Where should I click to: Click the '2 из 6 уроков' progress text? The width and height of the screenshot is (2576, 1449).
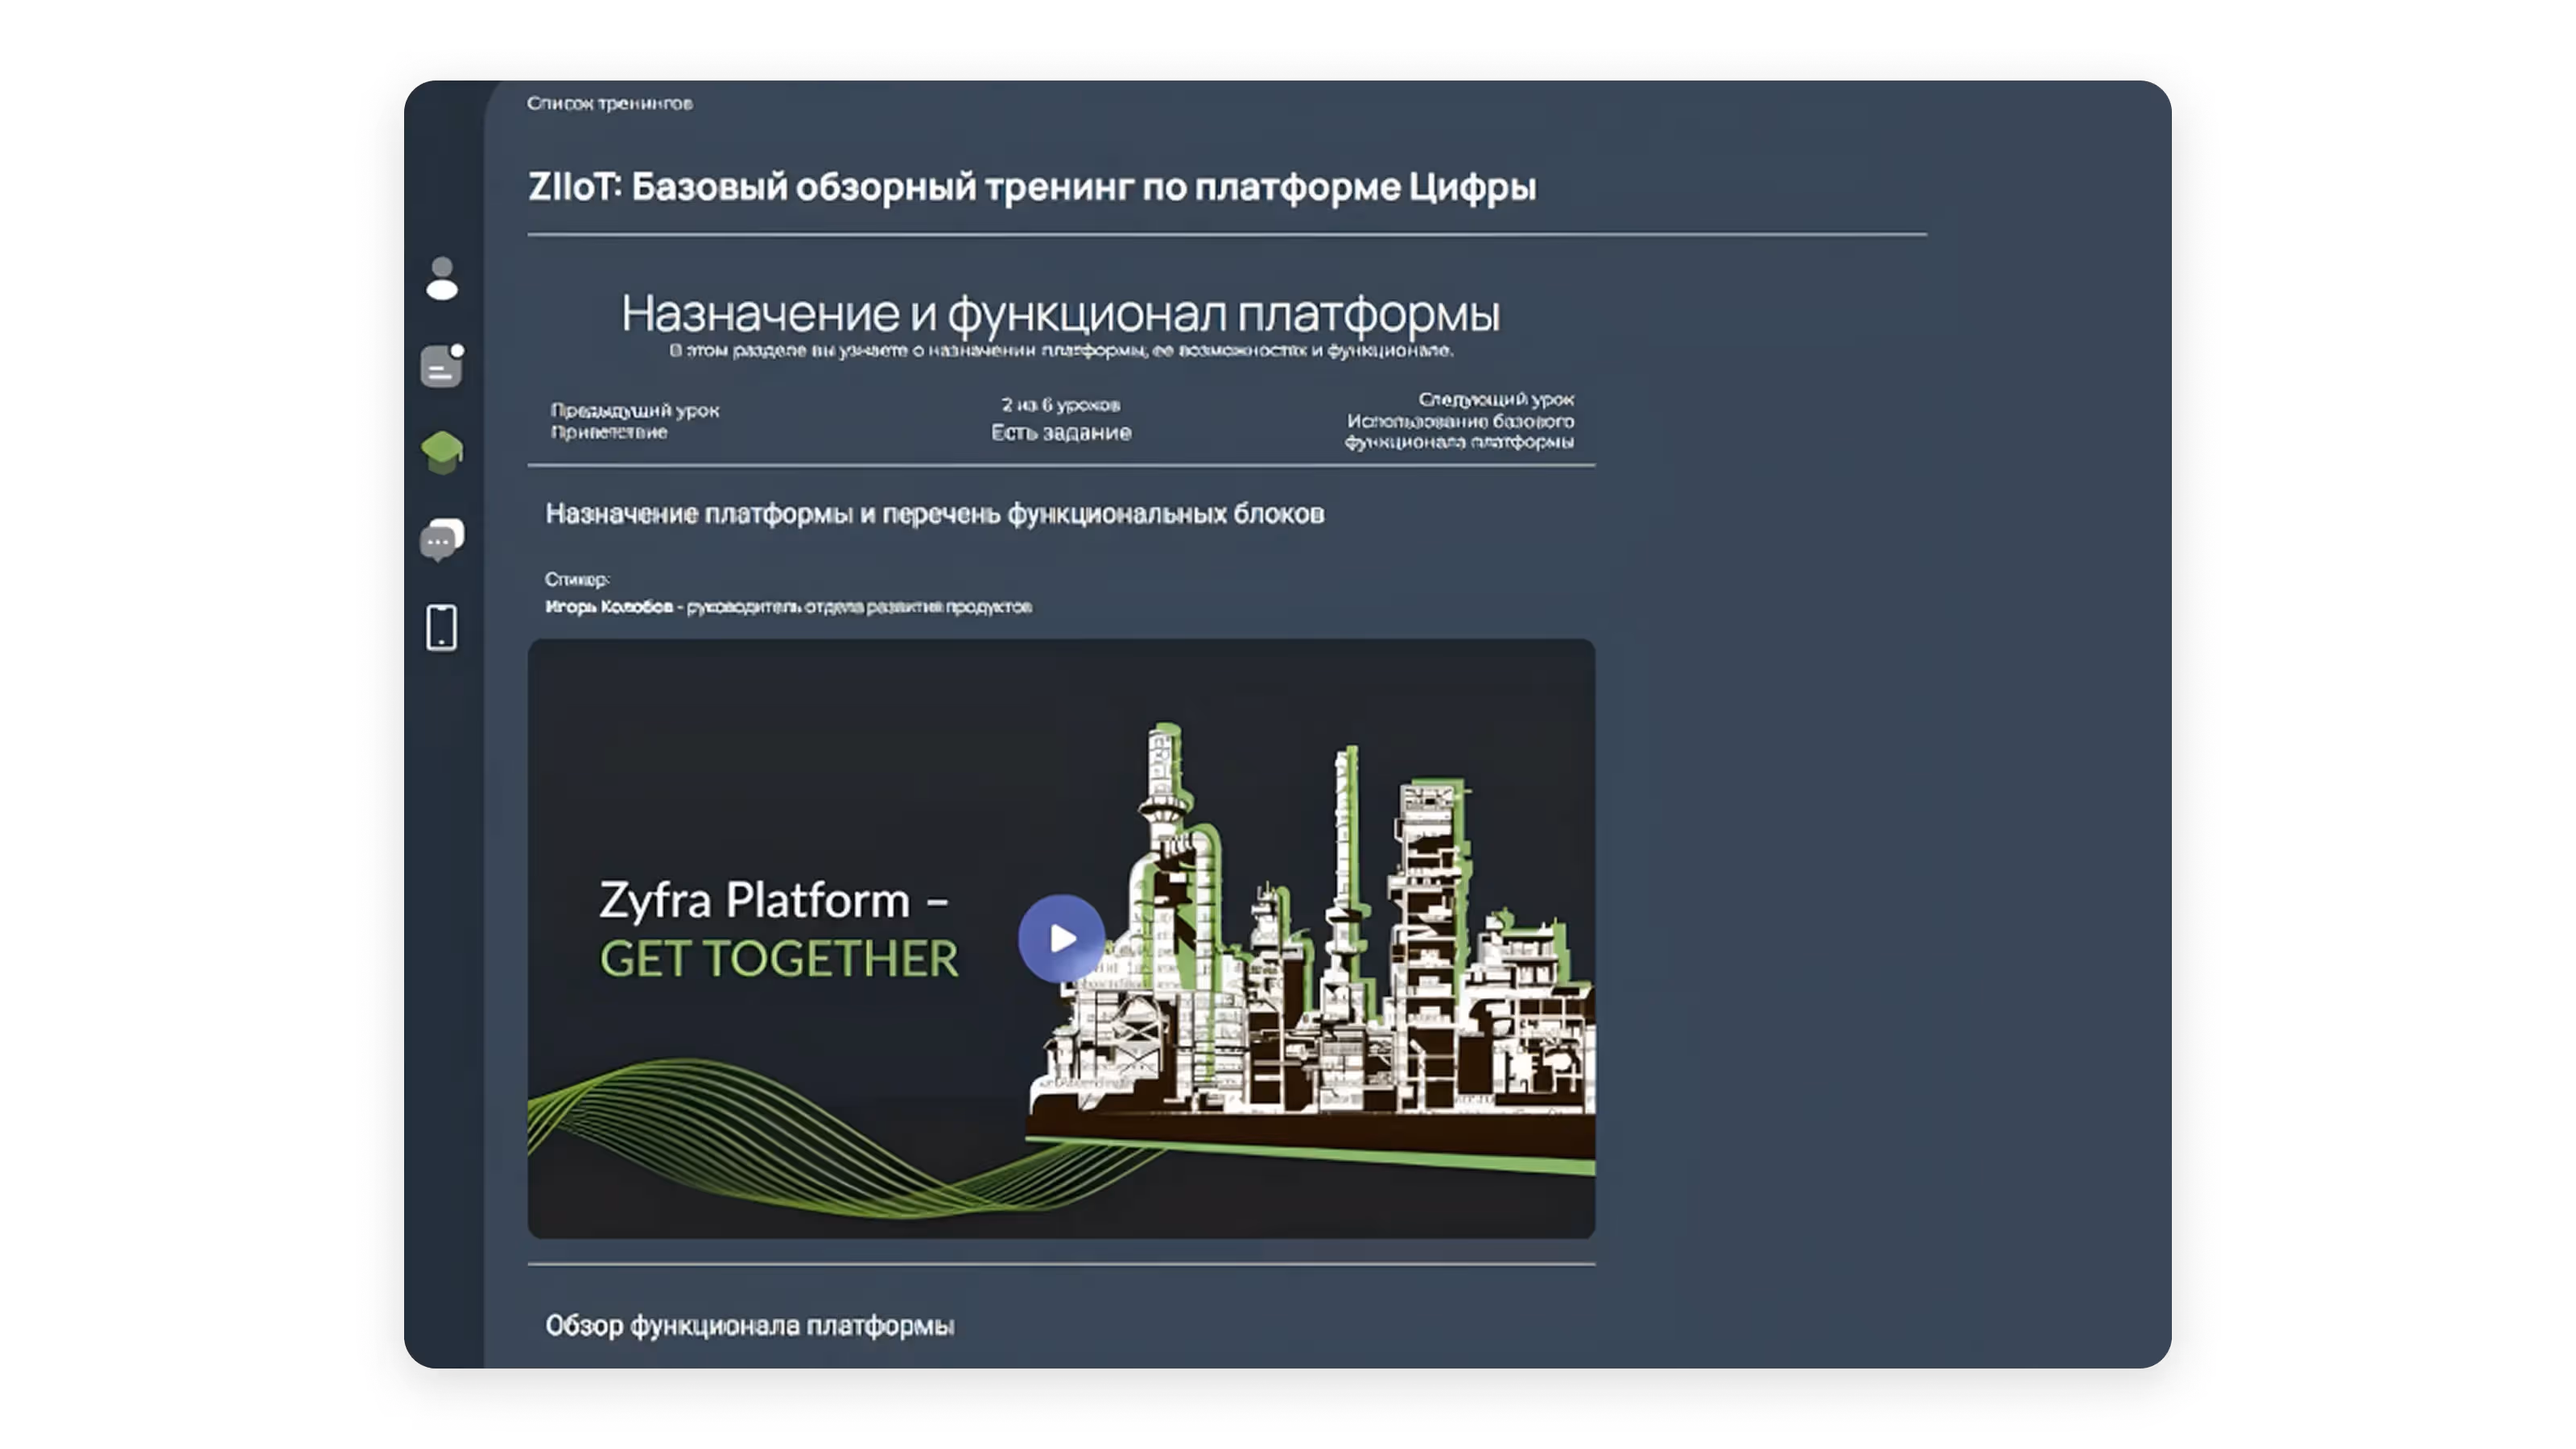point(1061,404)
